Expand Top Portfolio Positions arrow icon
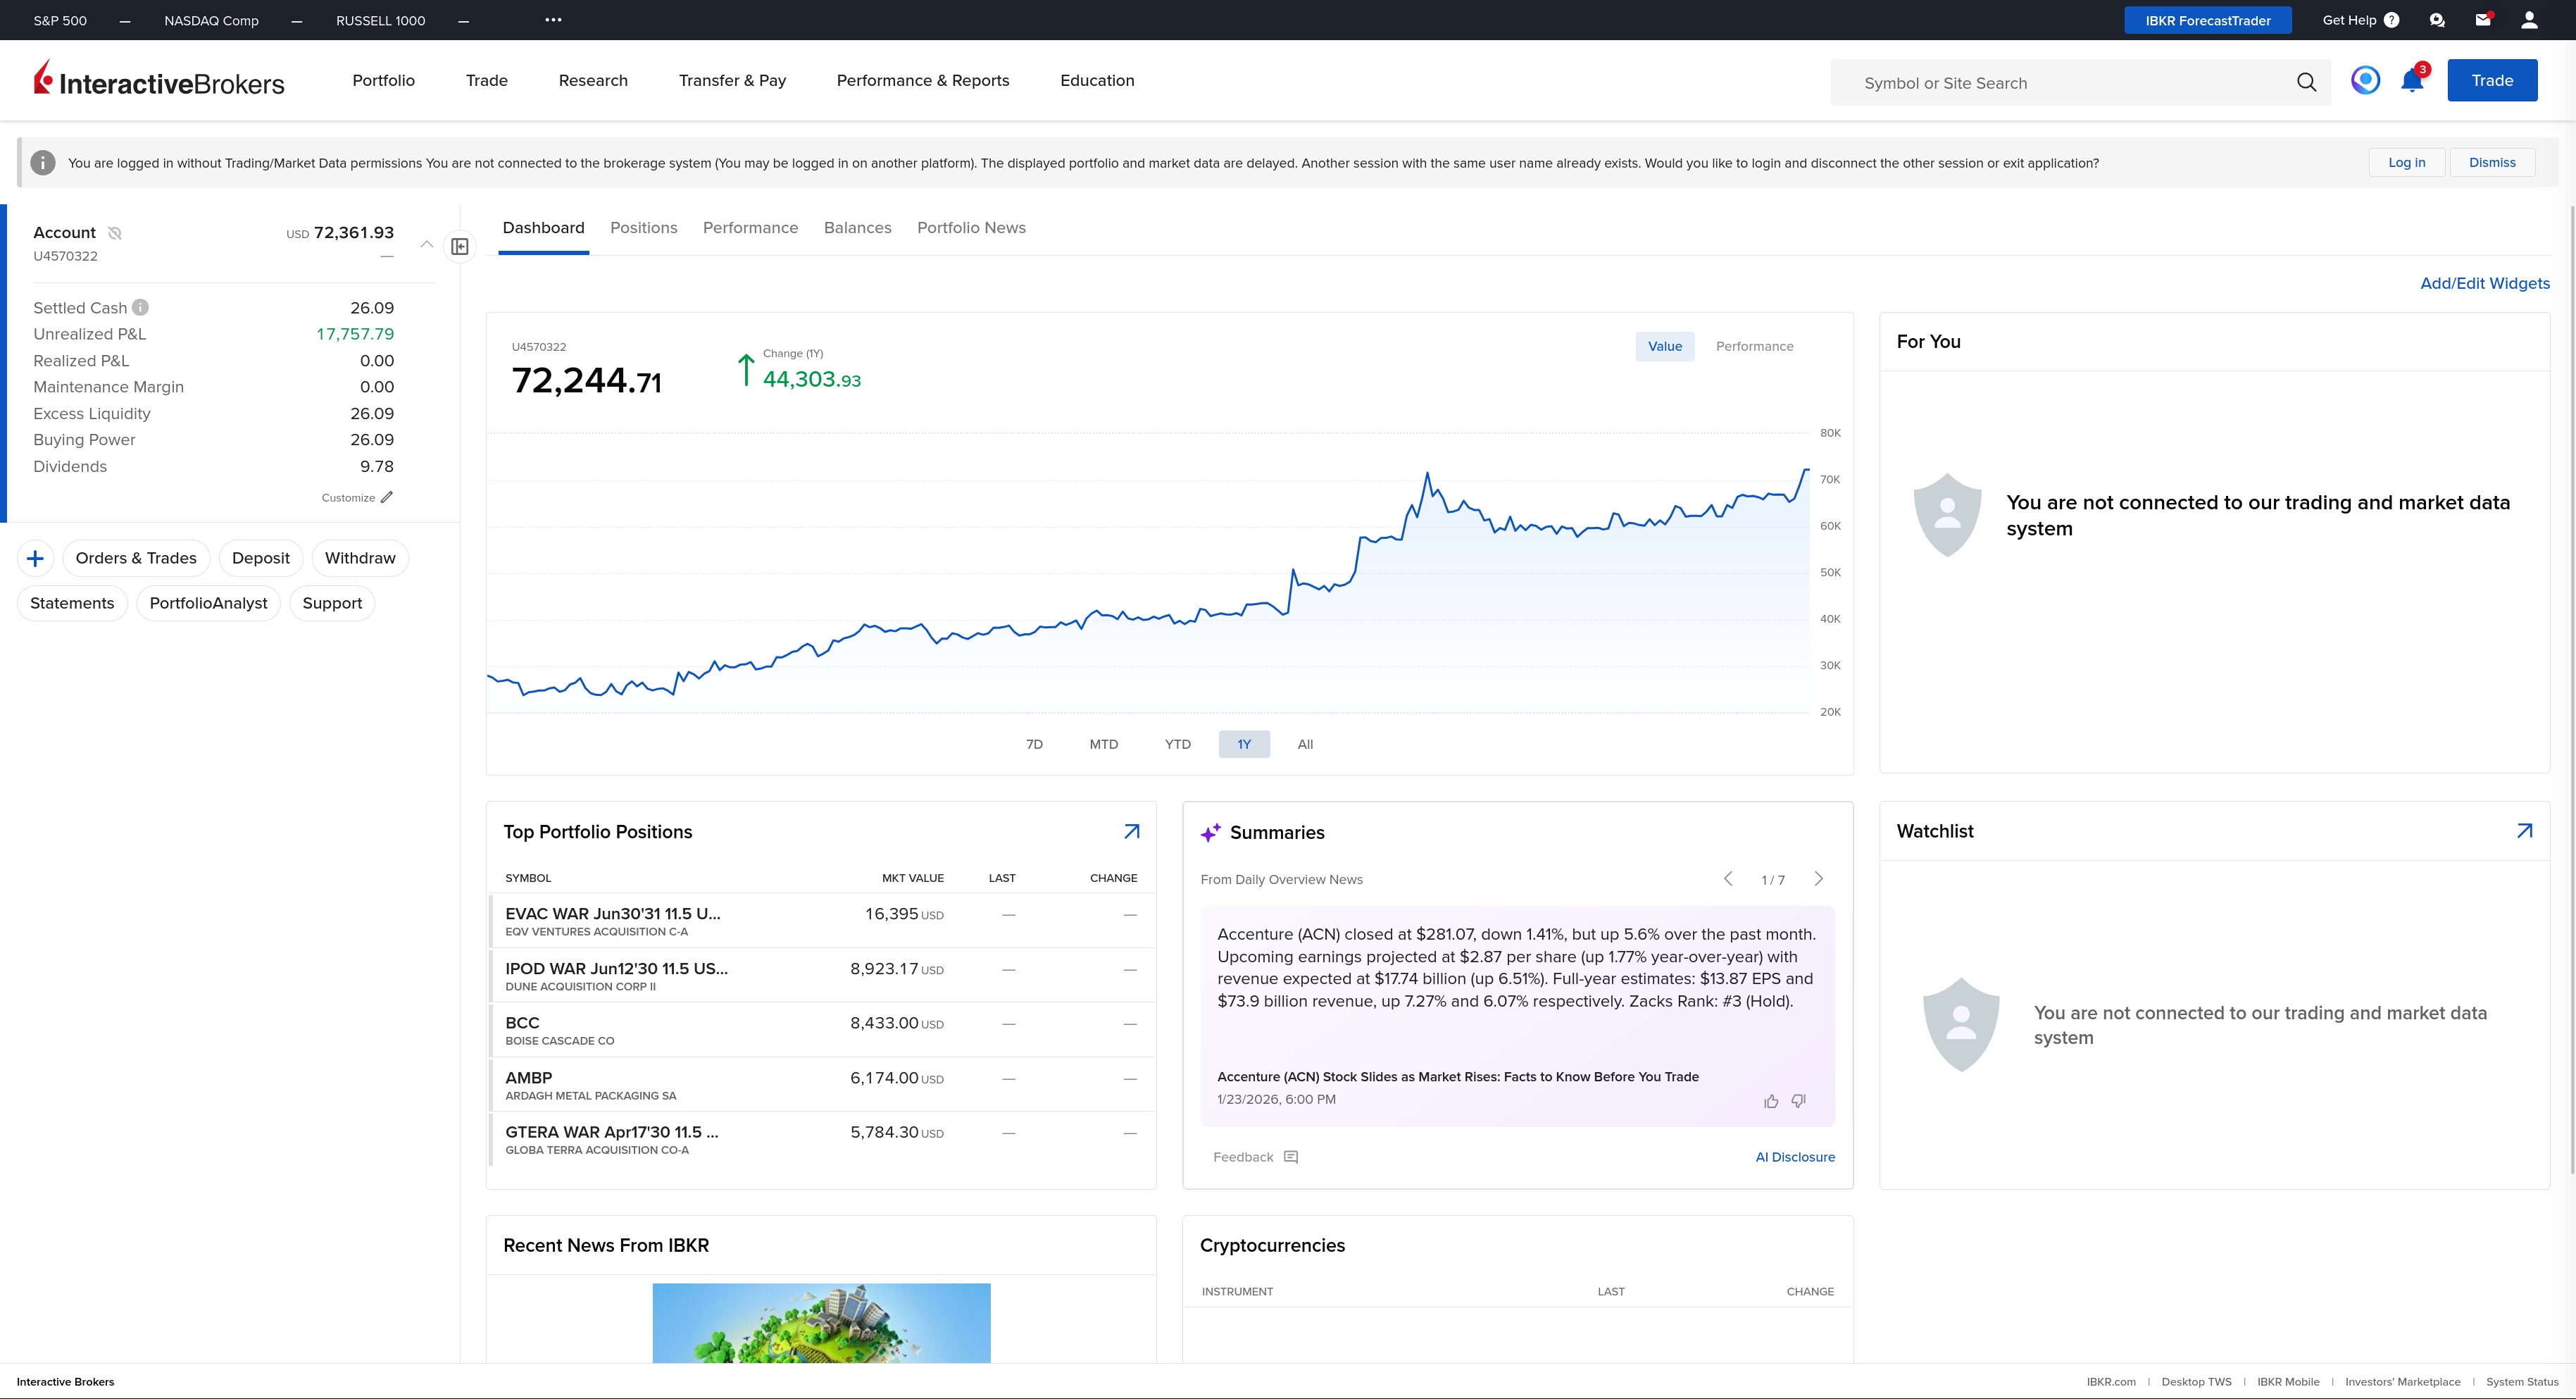The image size is (2576, 1399). (1131, 832)
